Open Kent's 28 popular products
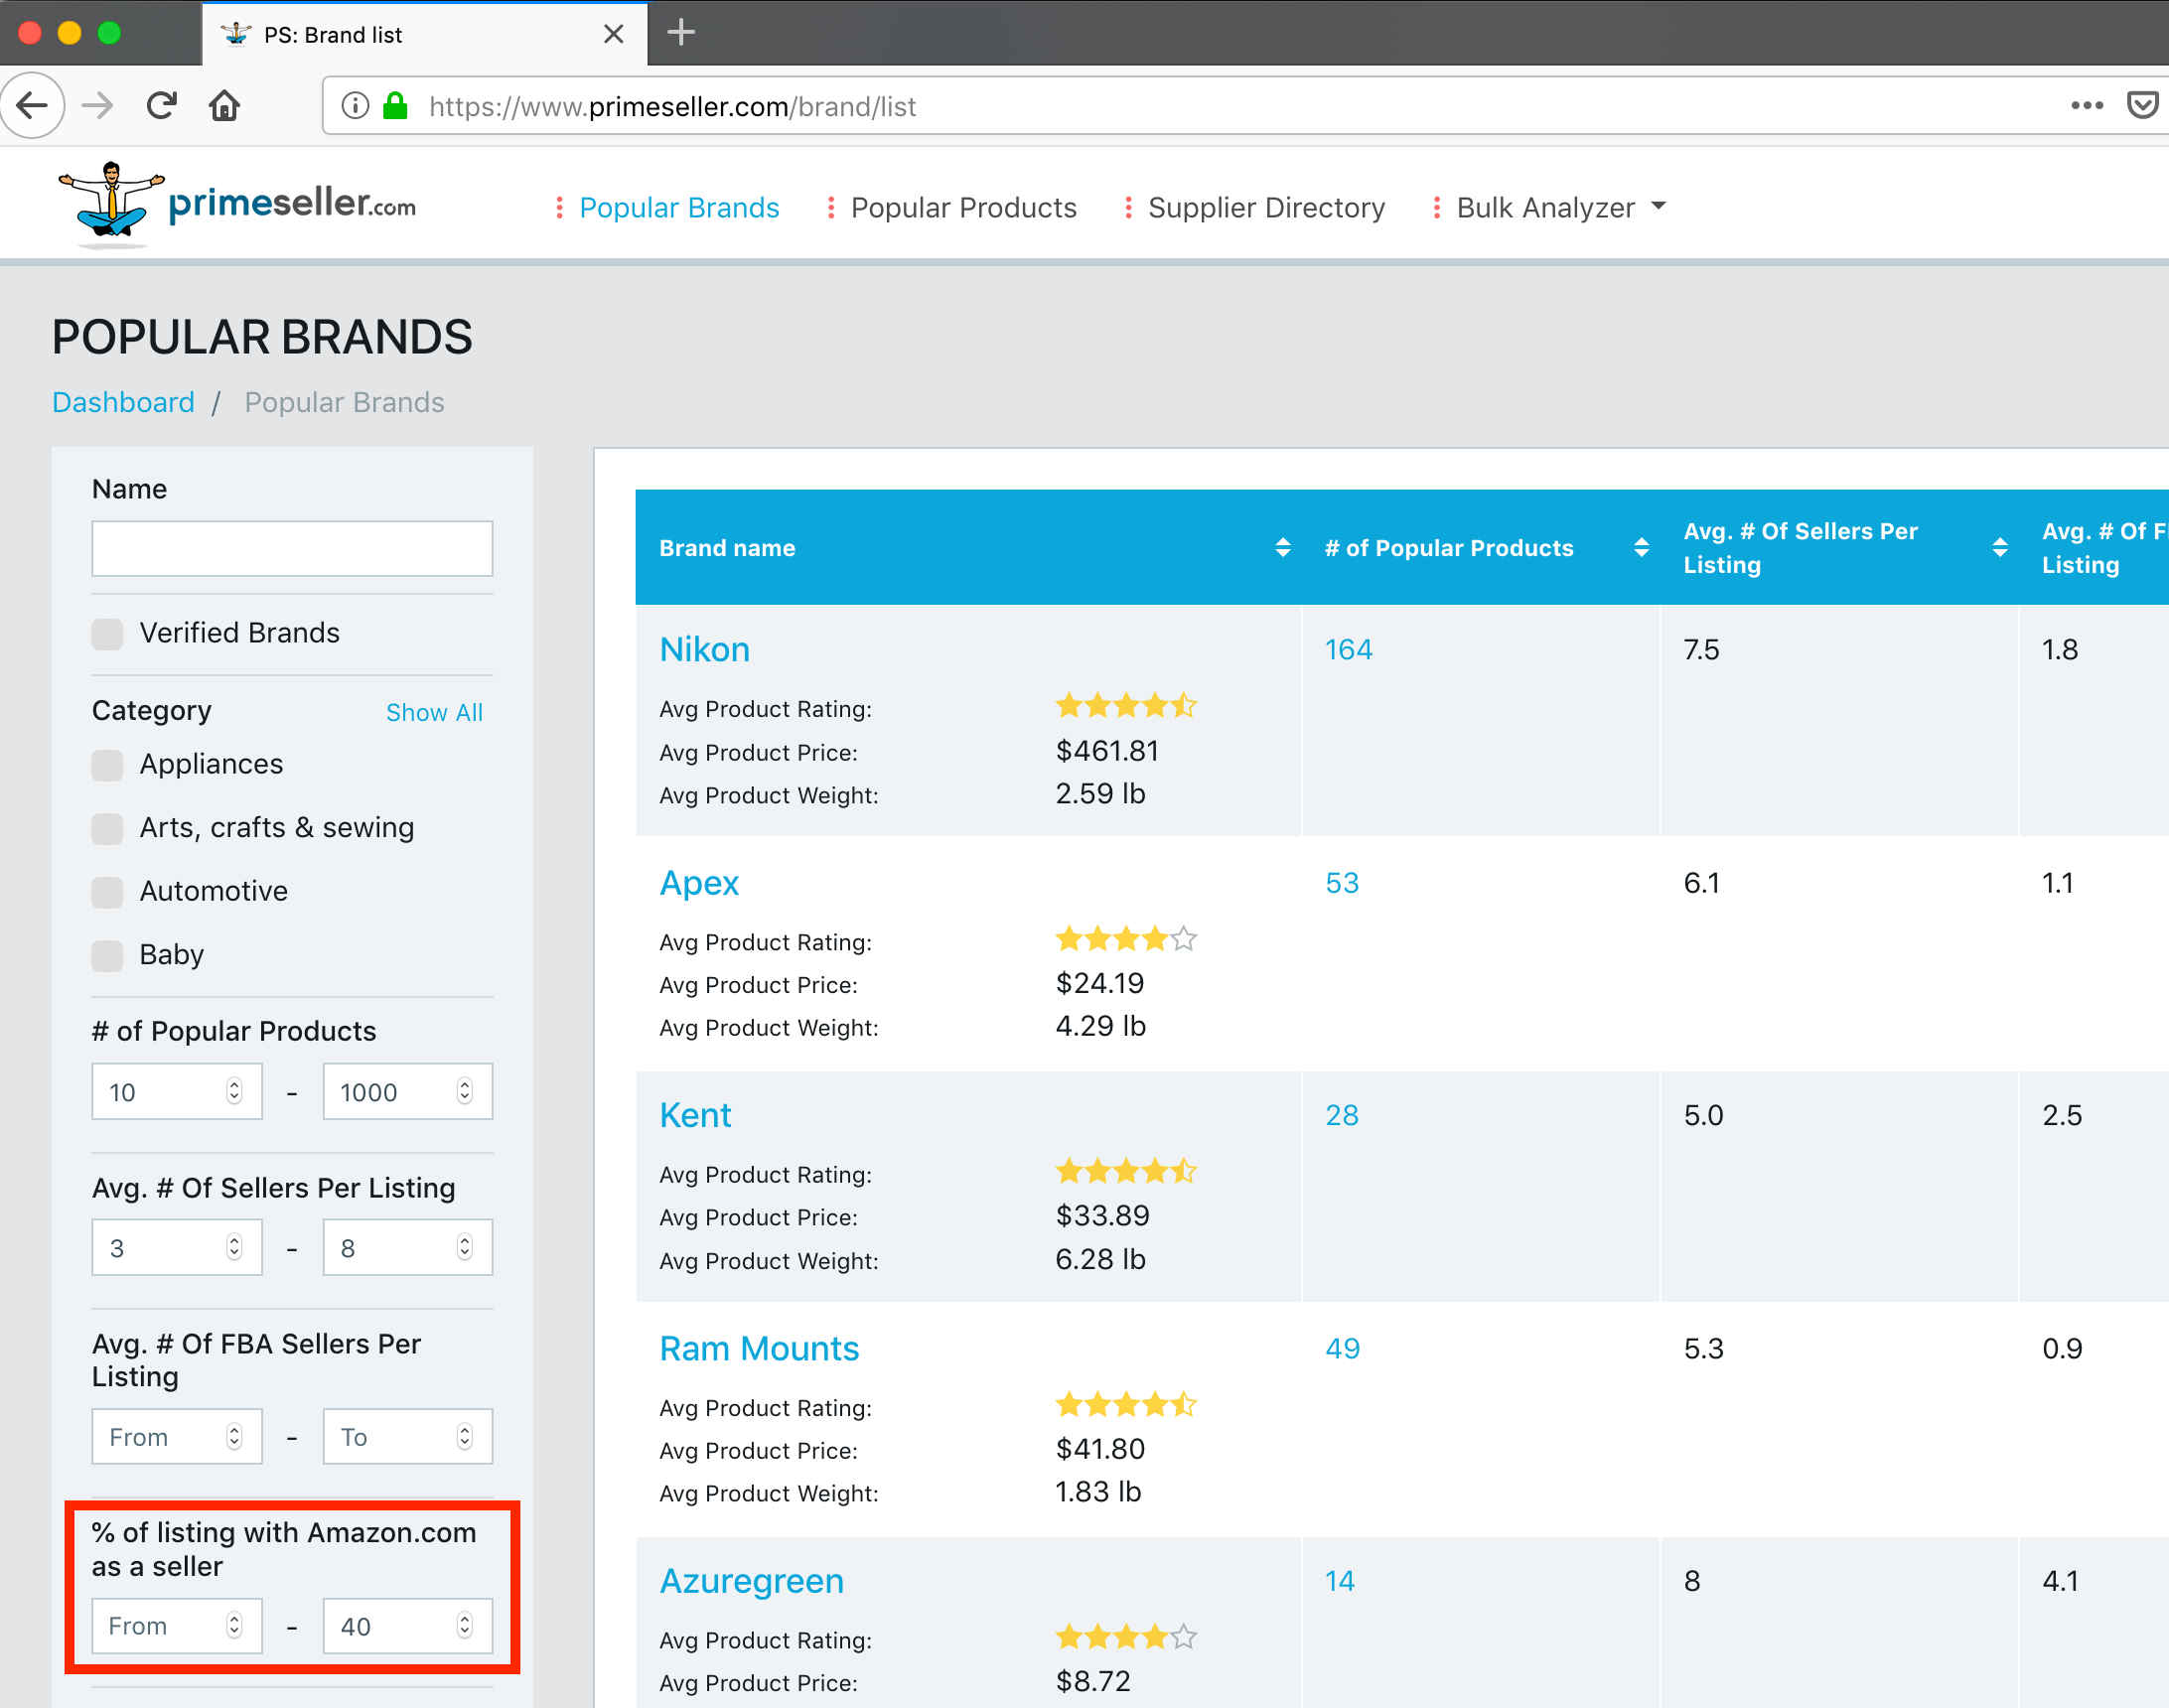This screenshot has width=2169, height=1708. (x=1342, y=1115)
